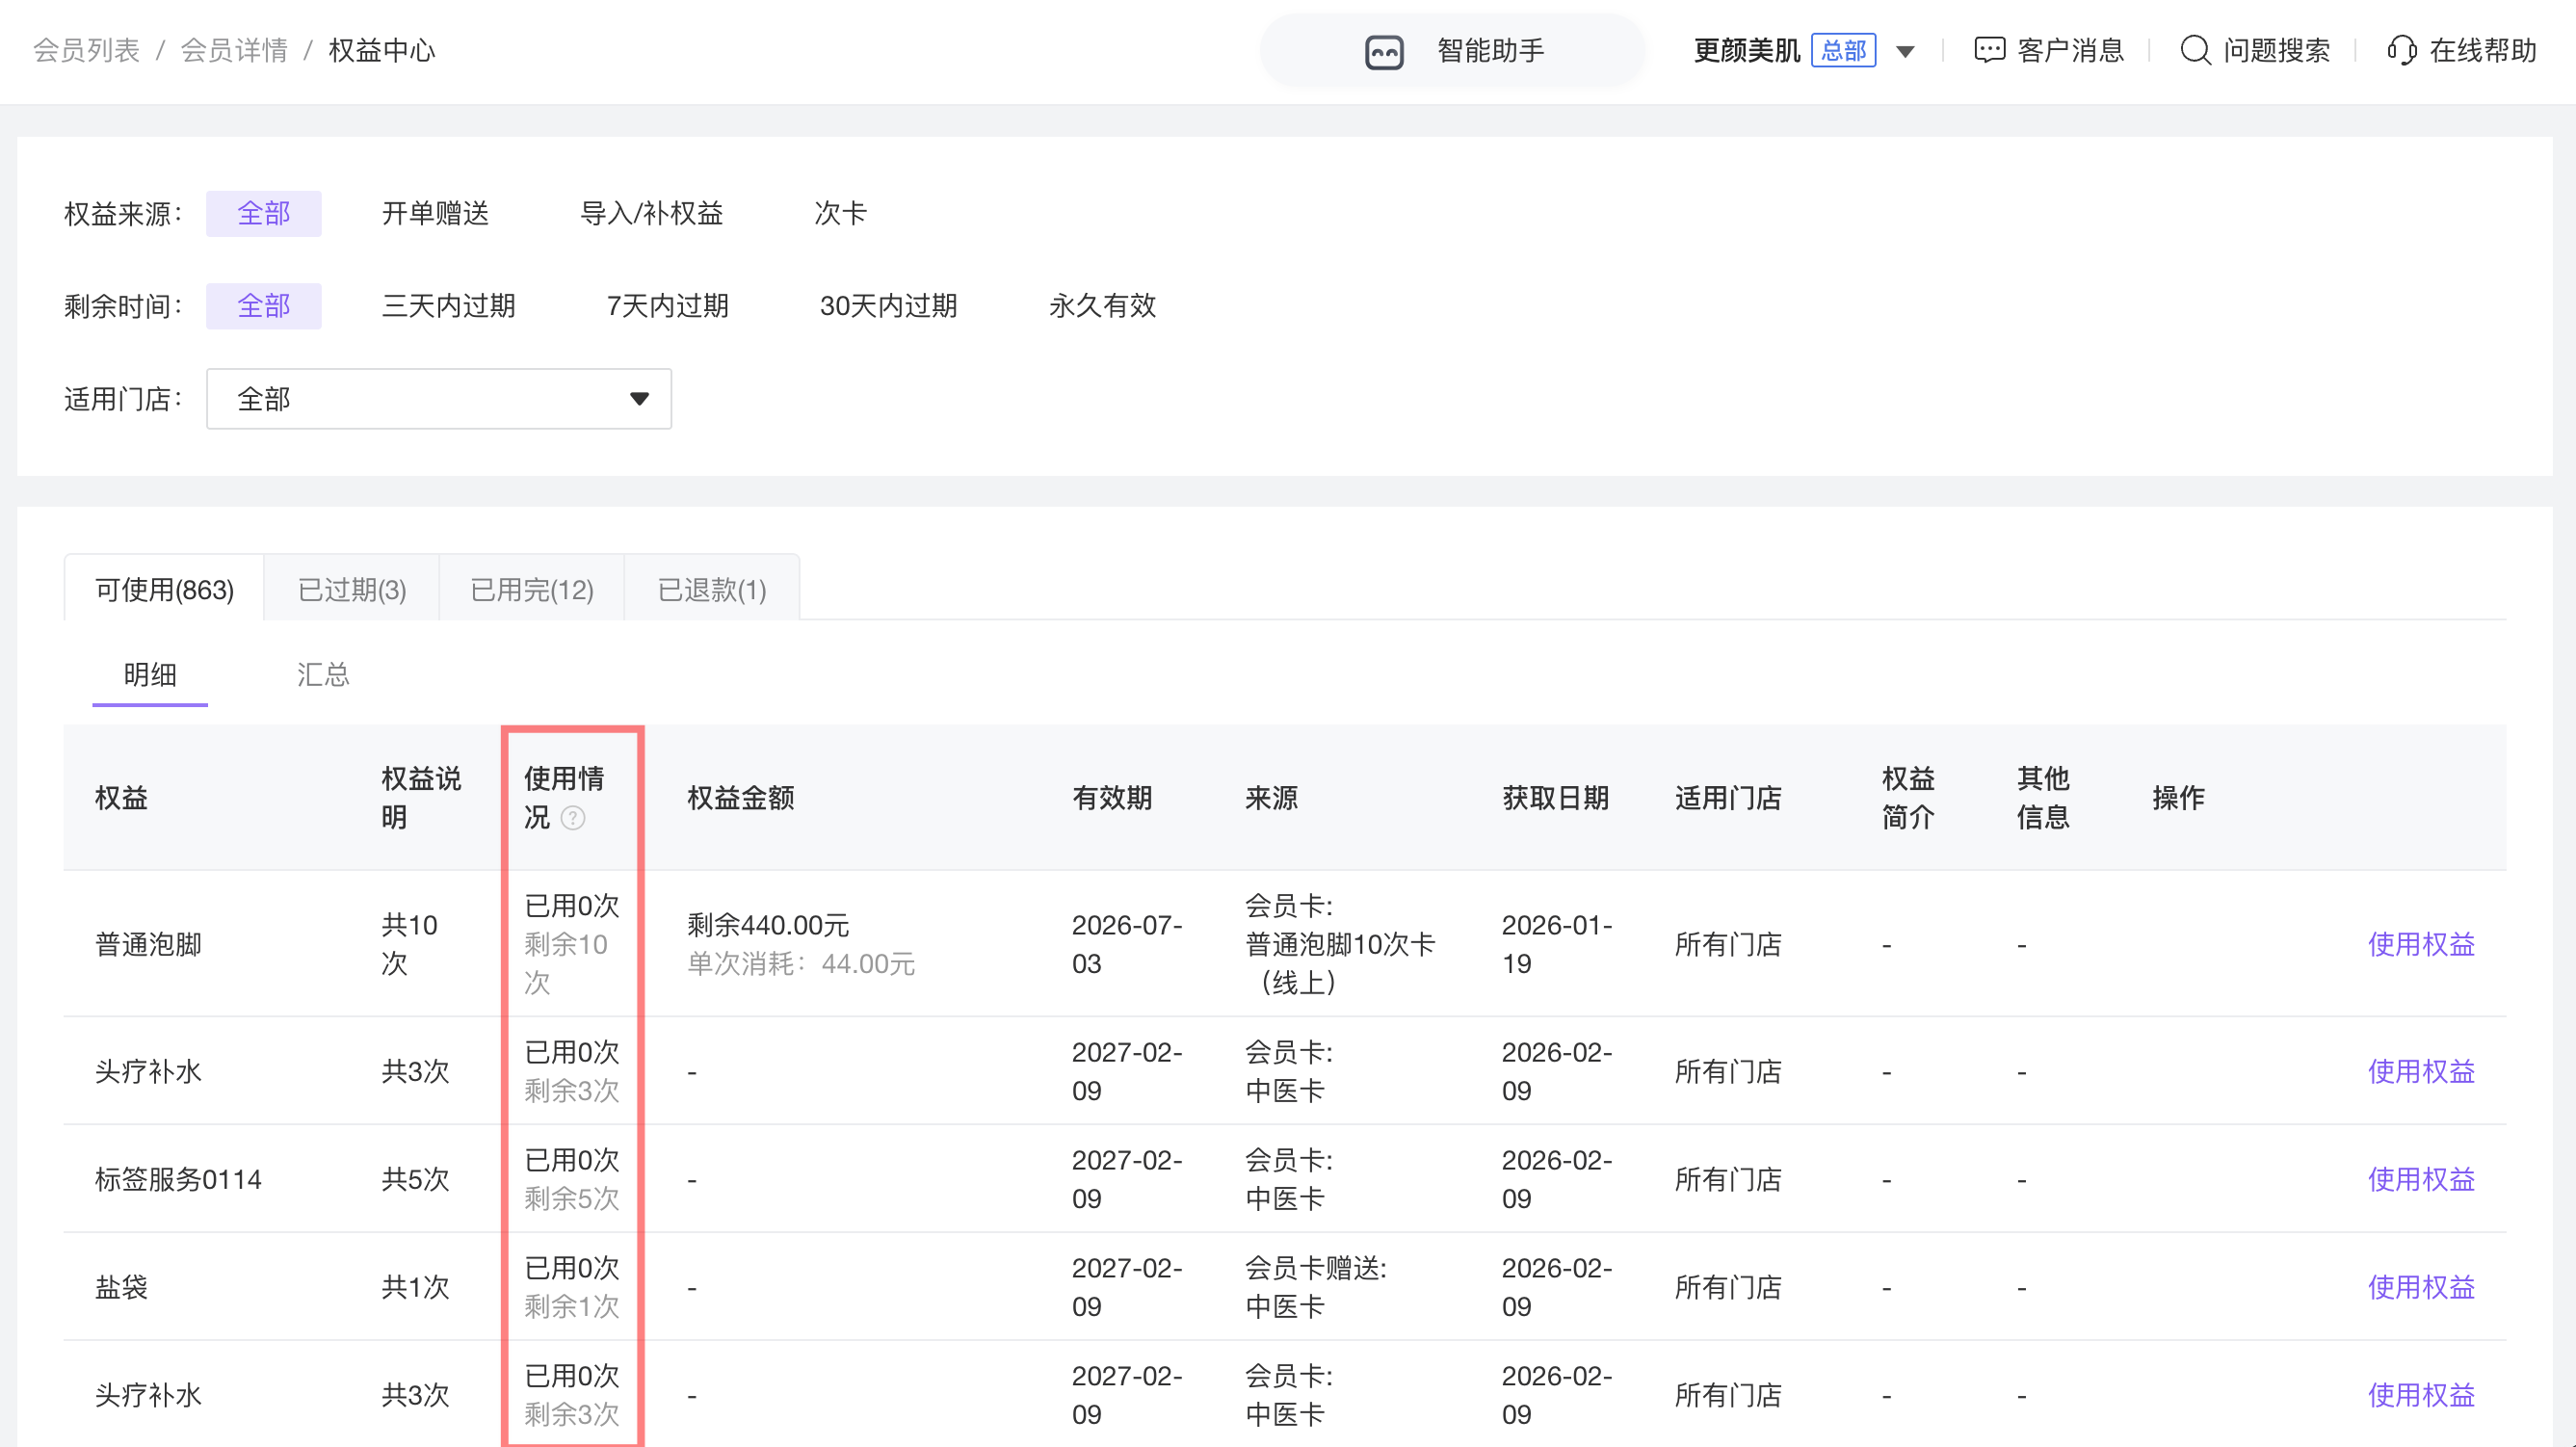Click the 问题搜索 magnifier icon

(x=2194, y=50)
